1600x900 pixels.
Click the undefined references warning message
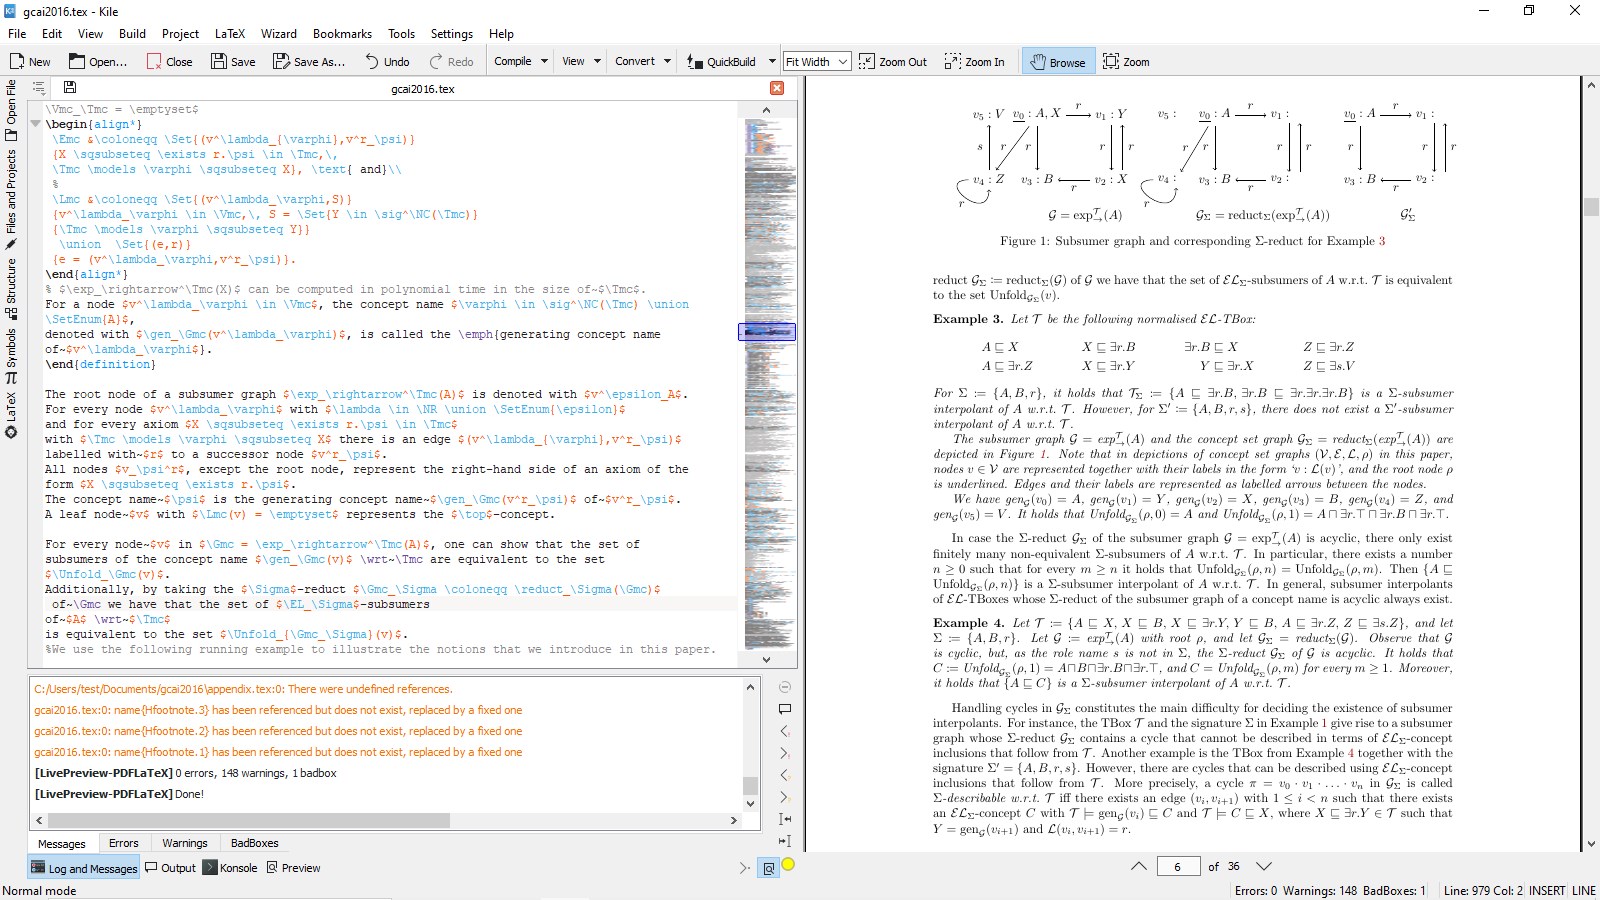click(243, 689)
